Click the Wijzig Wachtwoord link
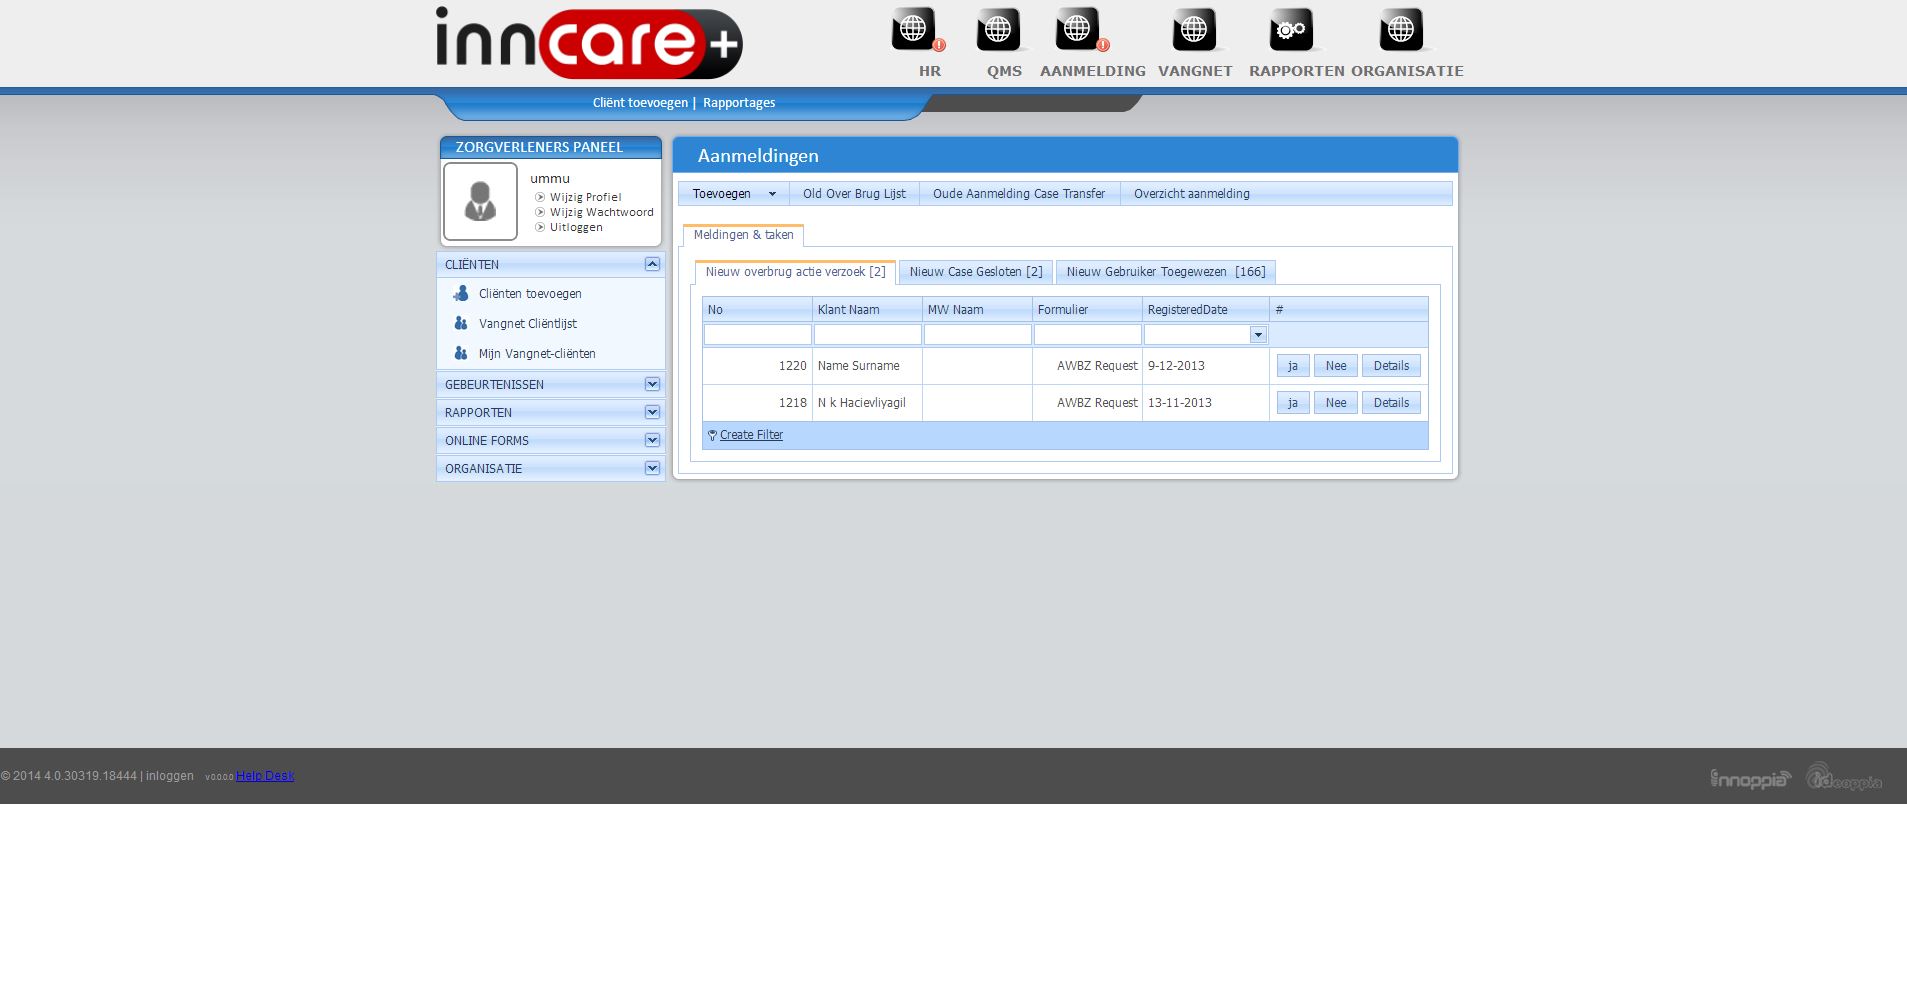Image resolution: width=1907 pixels, height=999 pixels. tap(601, 212)
